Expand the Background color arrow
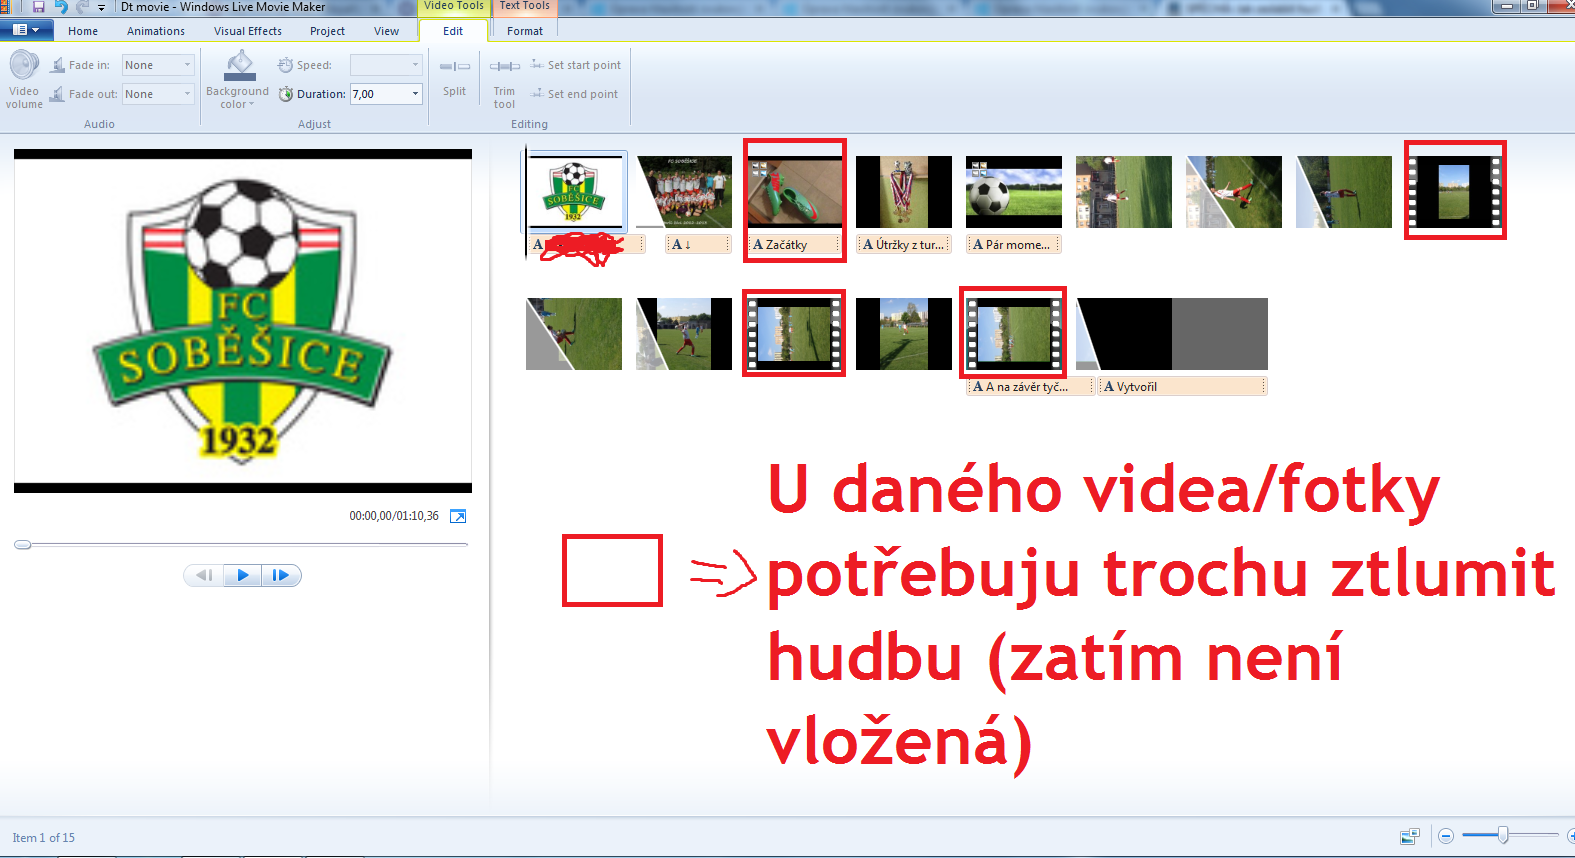 pyautogui.click(x=252, y=105)
